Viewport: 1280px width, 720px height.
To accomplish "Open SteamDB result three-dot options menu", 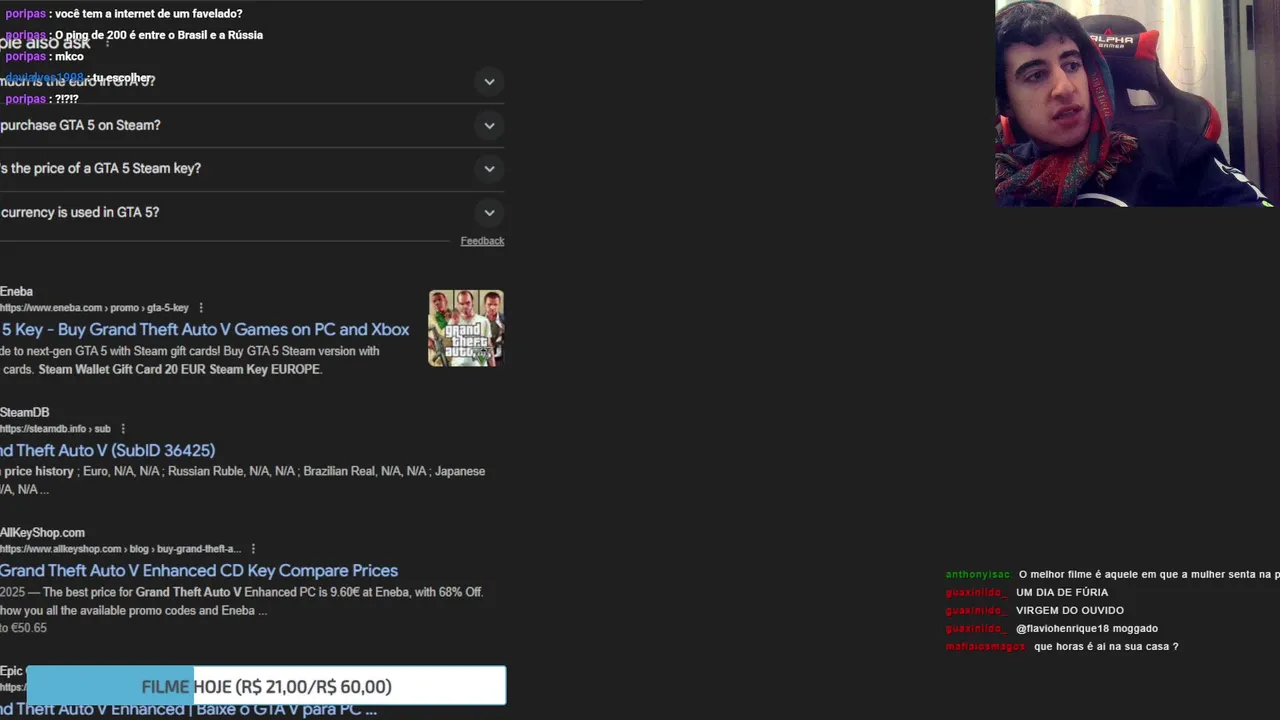I will pyautogui.click(x=123, y=429).
